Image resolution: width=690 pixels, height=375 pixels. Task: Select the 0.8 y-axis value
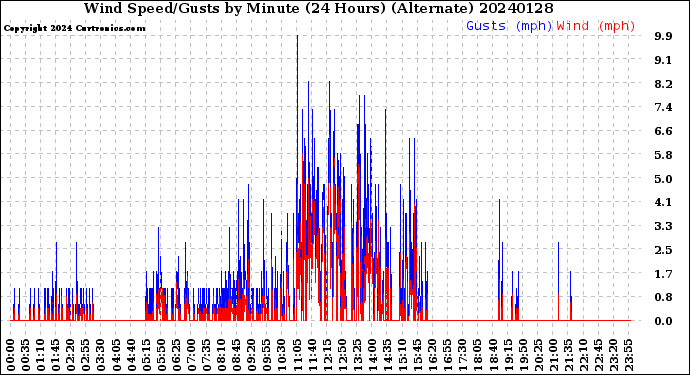663,297
